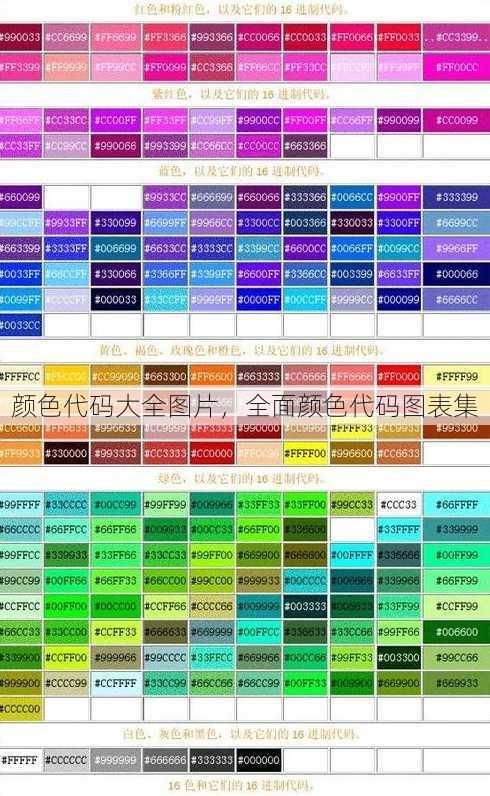
Task: Select the #0033CC swatch
Action: pos(21,325)
